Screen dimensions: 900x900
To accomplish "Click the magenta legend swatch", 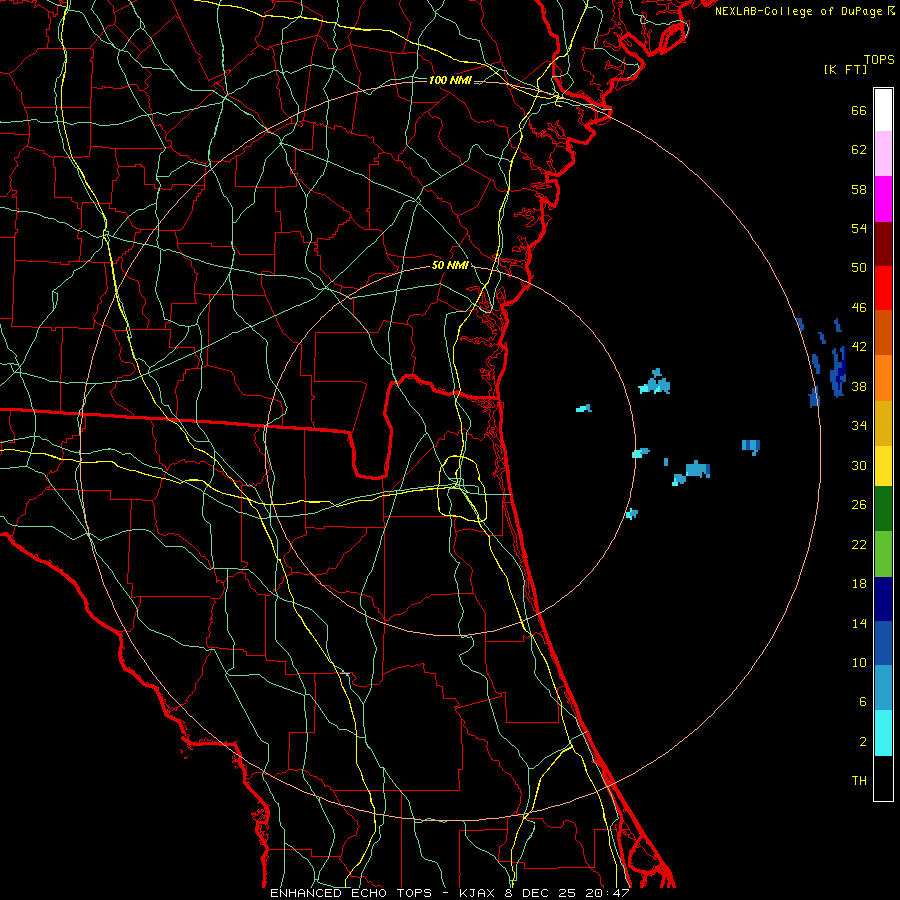I will pos(883,199).
